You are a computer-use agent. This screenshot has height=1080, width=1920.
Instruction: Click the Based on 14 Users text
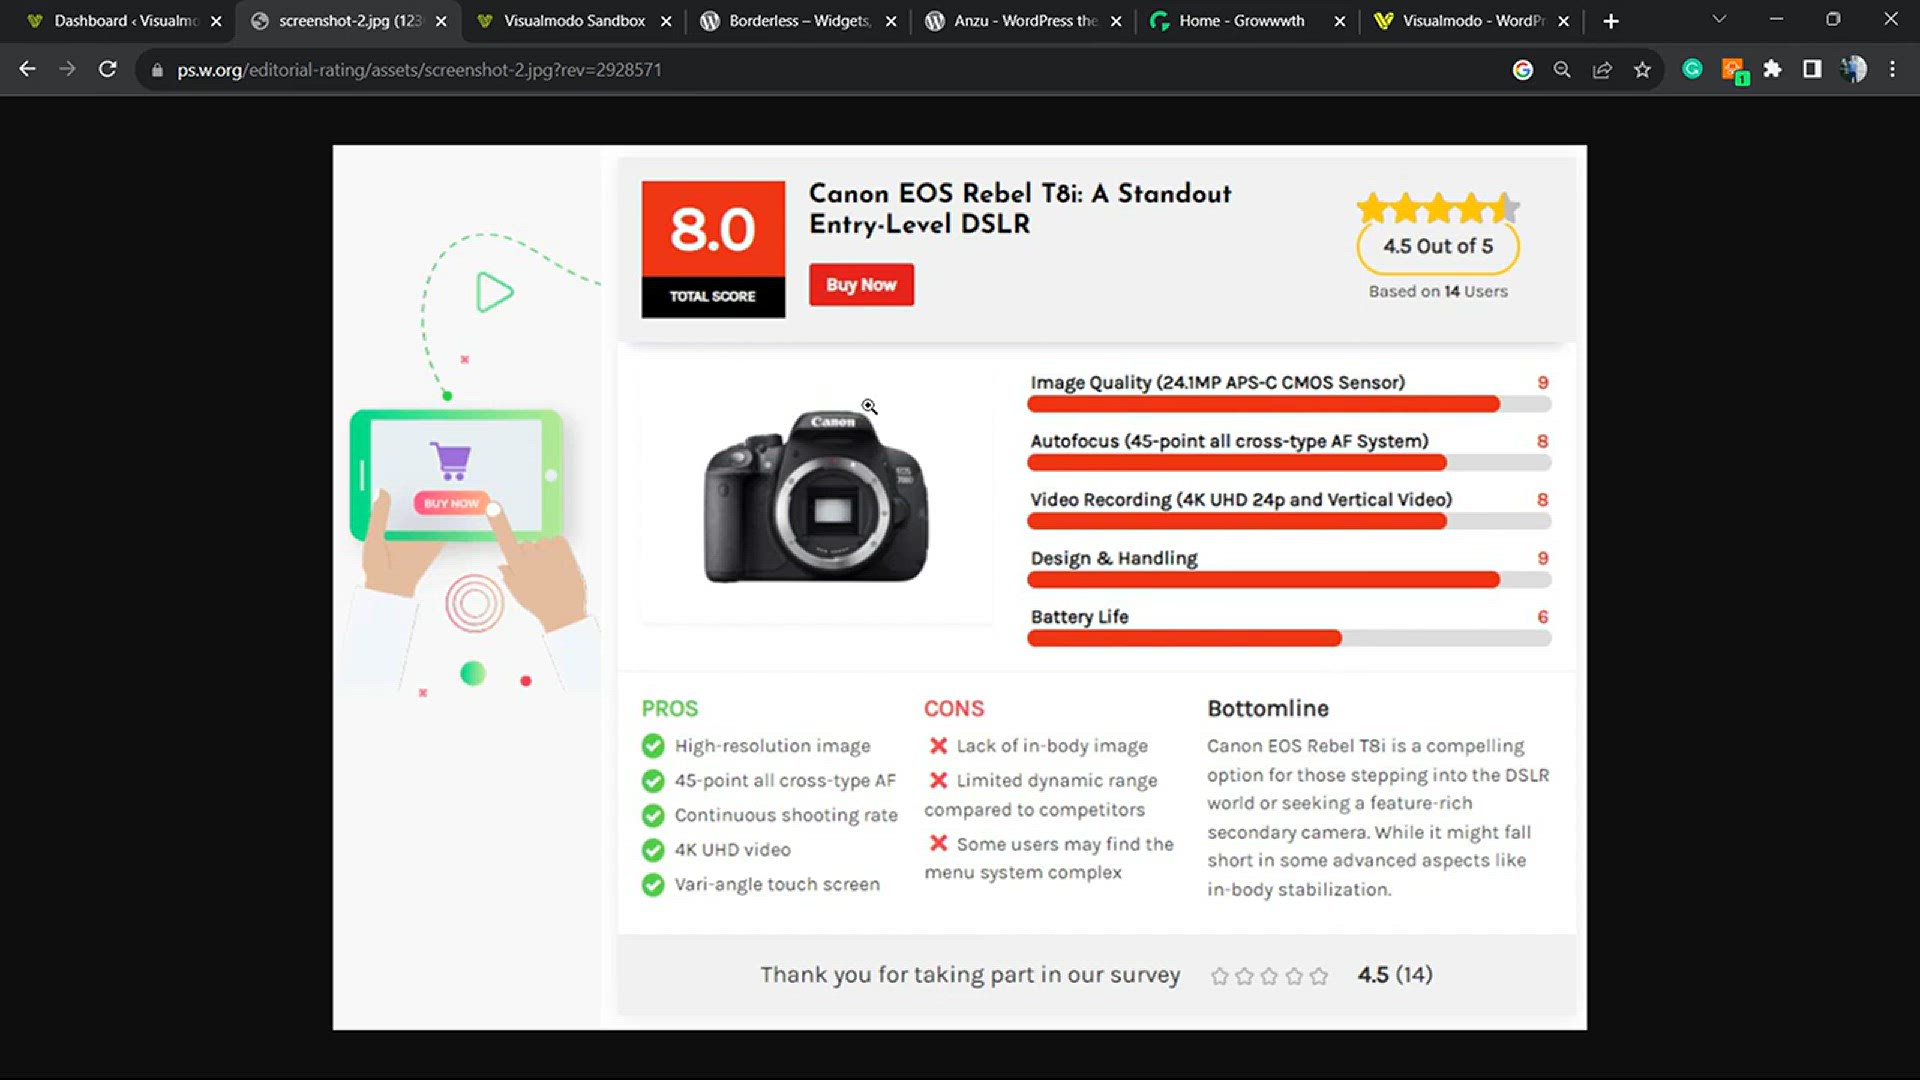[1438, 291]
